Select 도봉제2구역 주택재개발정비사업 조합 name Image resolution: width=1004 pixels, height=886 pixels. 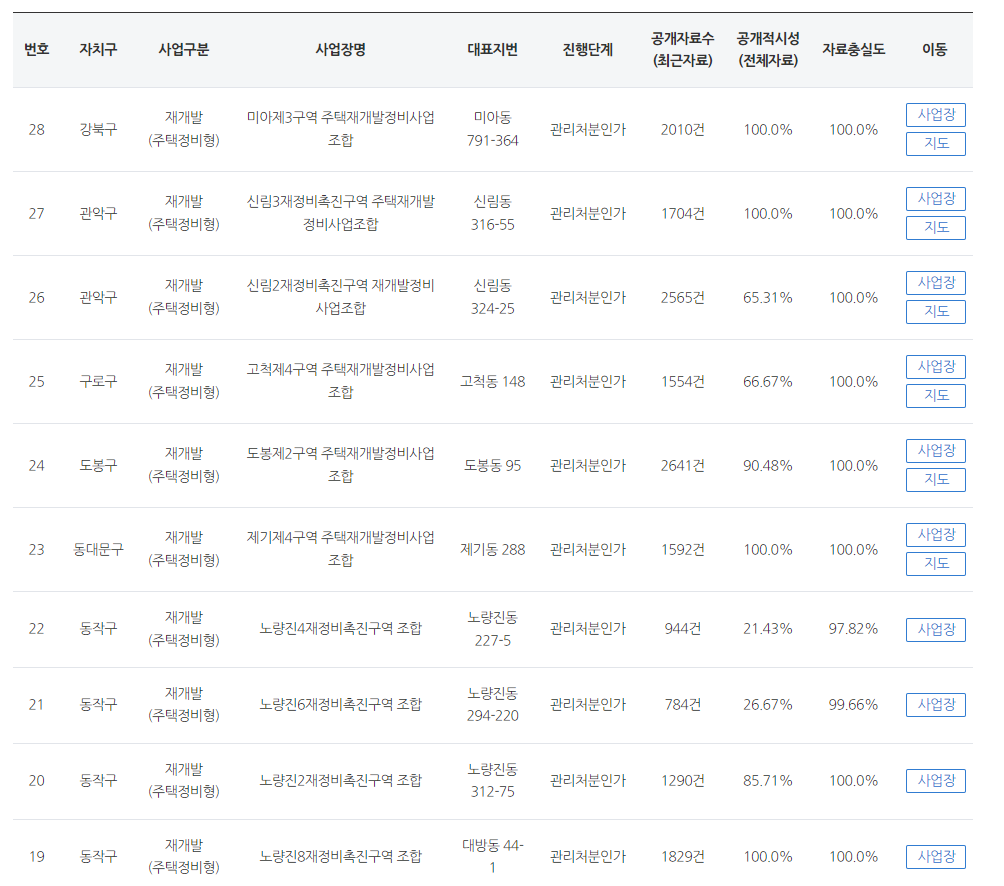coord(341,465)
